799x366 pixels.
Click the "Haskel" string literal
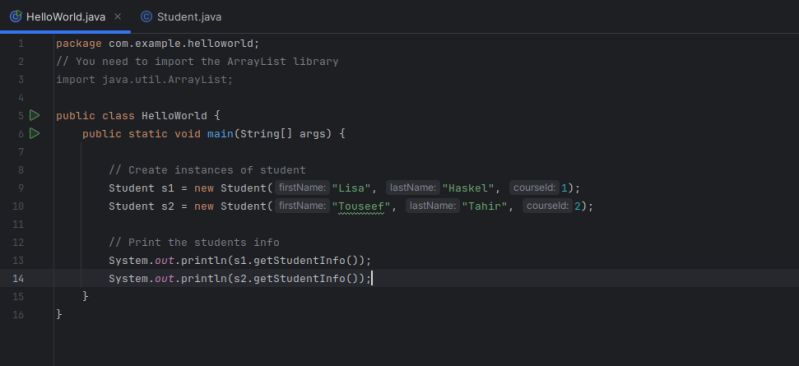pos(468,188)
